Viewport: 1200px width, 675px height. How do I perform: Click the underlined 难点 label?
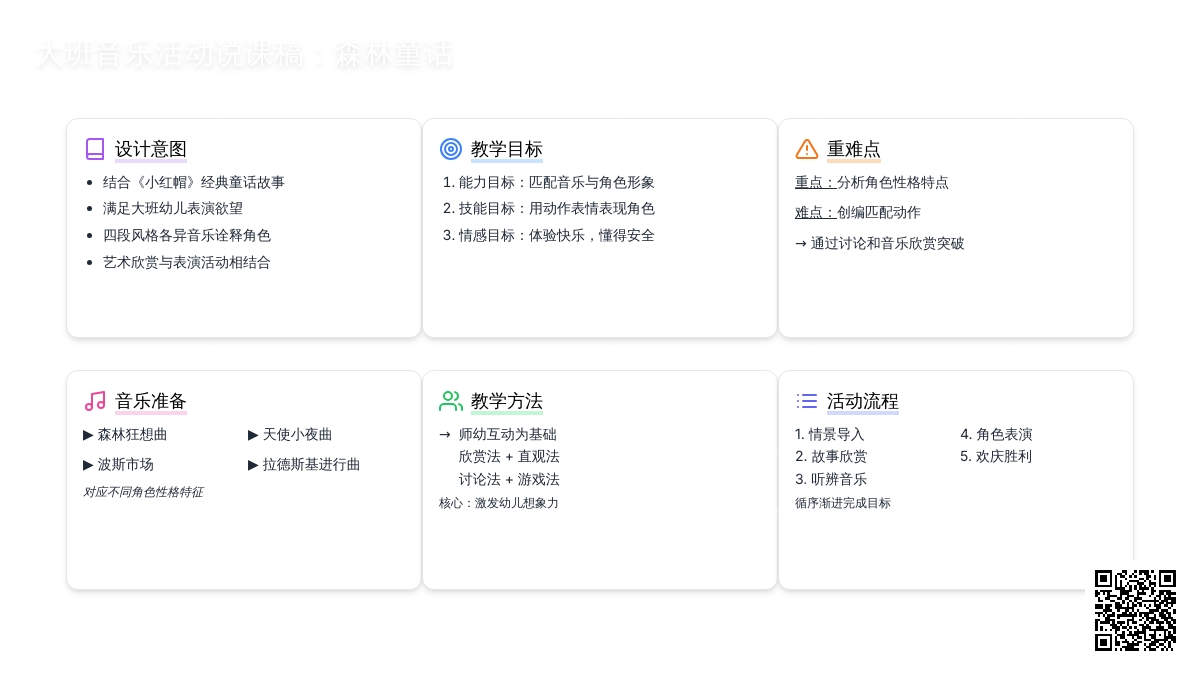815,213
